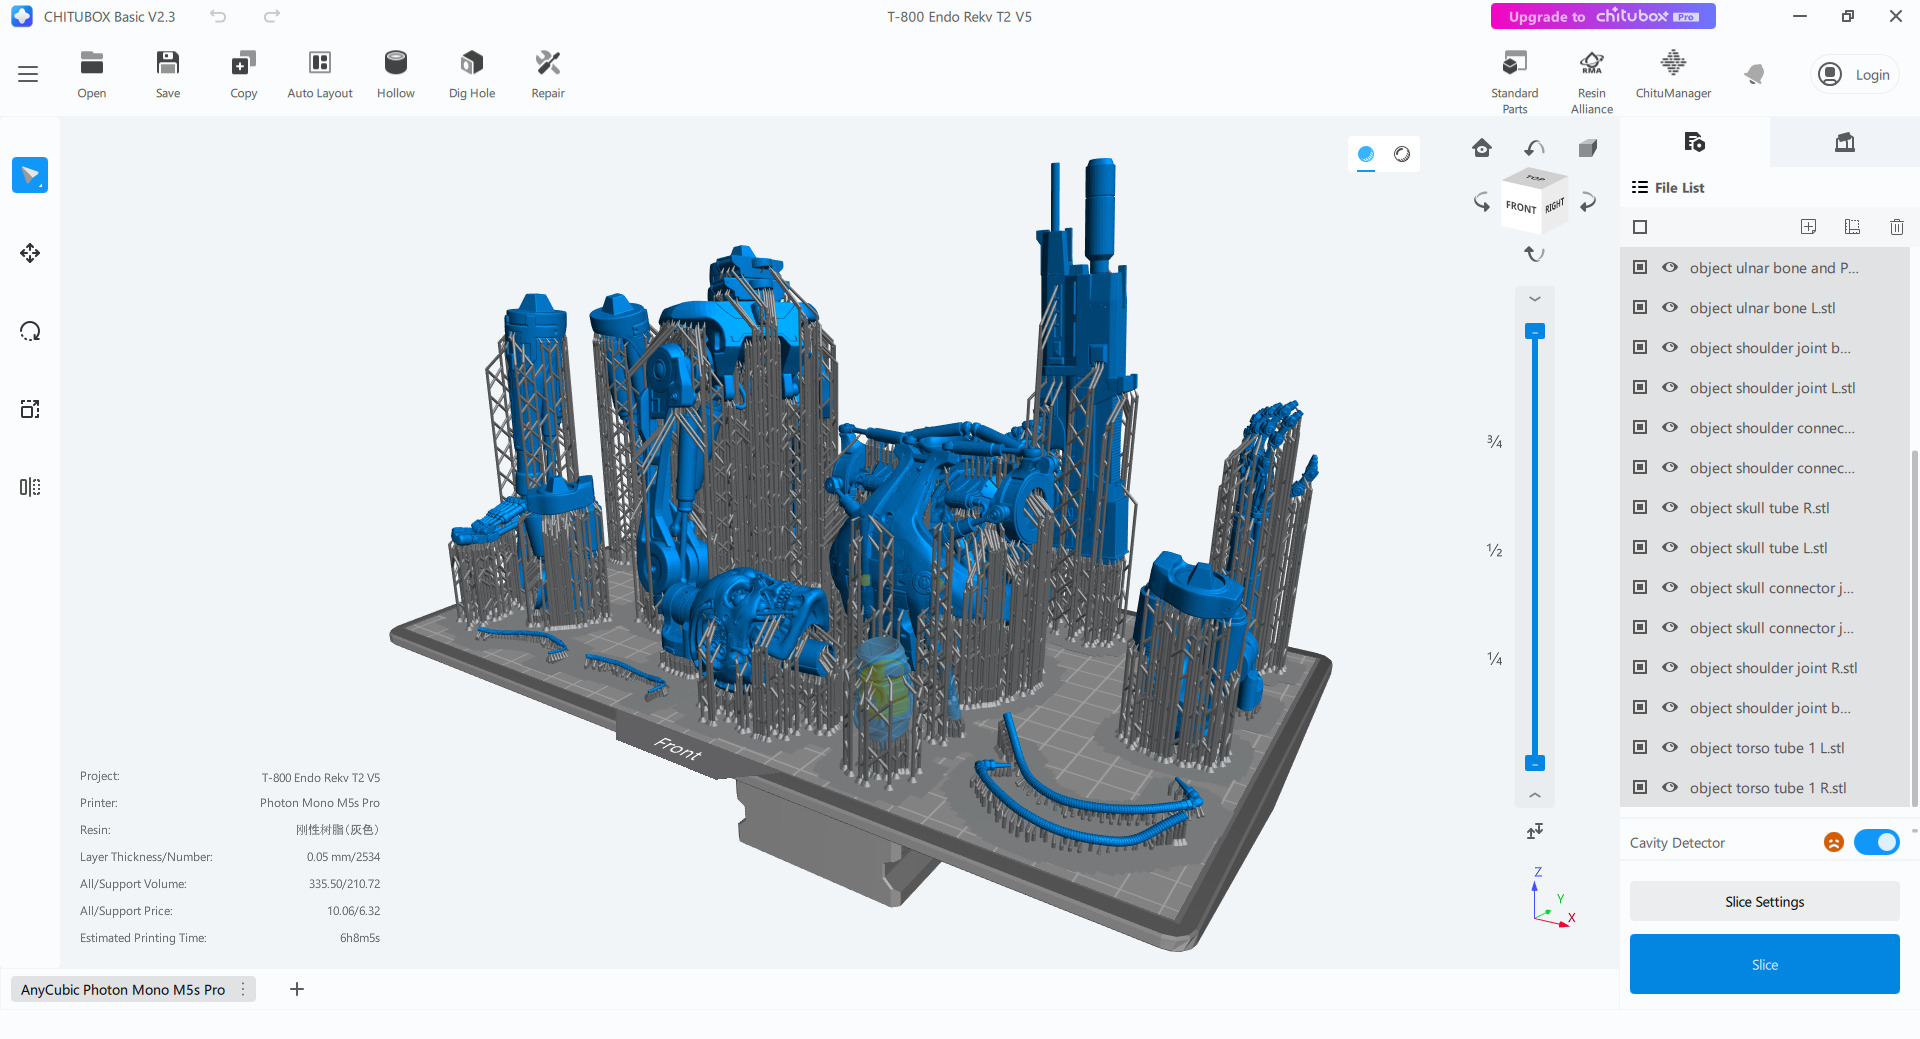
Task: Delete selected files with trash icon
Action: coord(1896,227)
